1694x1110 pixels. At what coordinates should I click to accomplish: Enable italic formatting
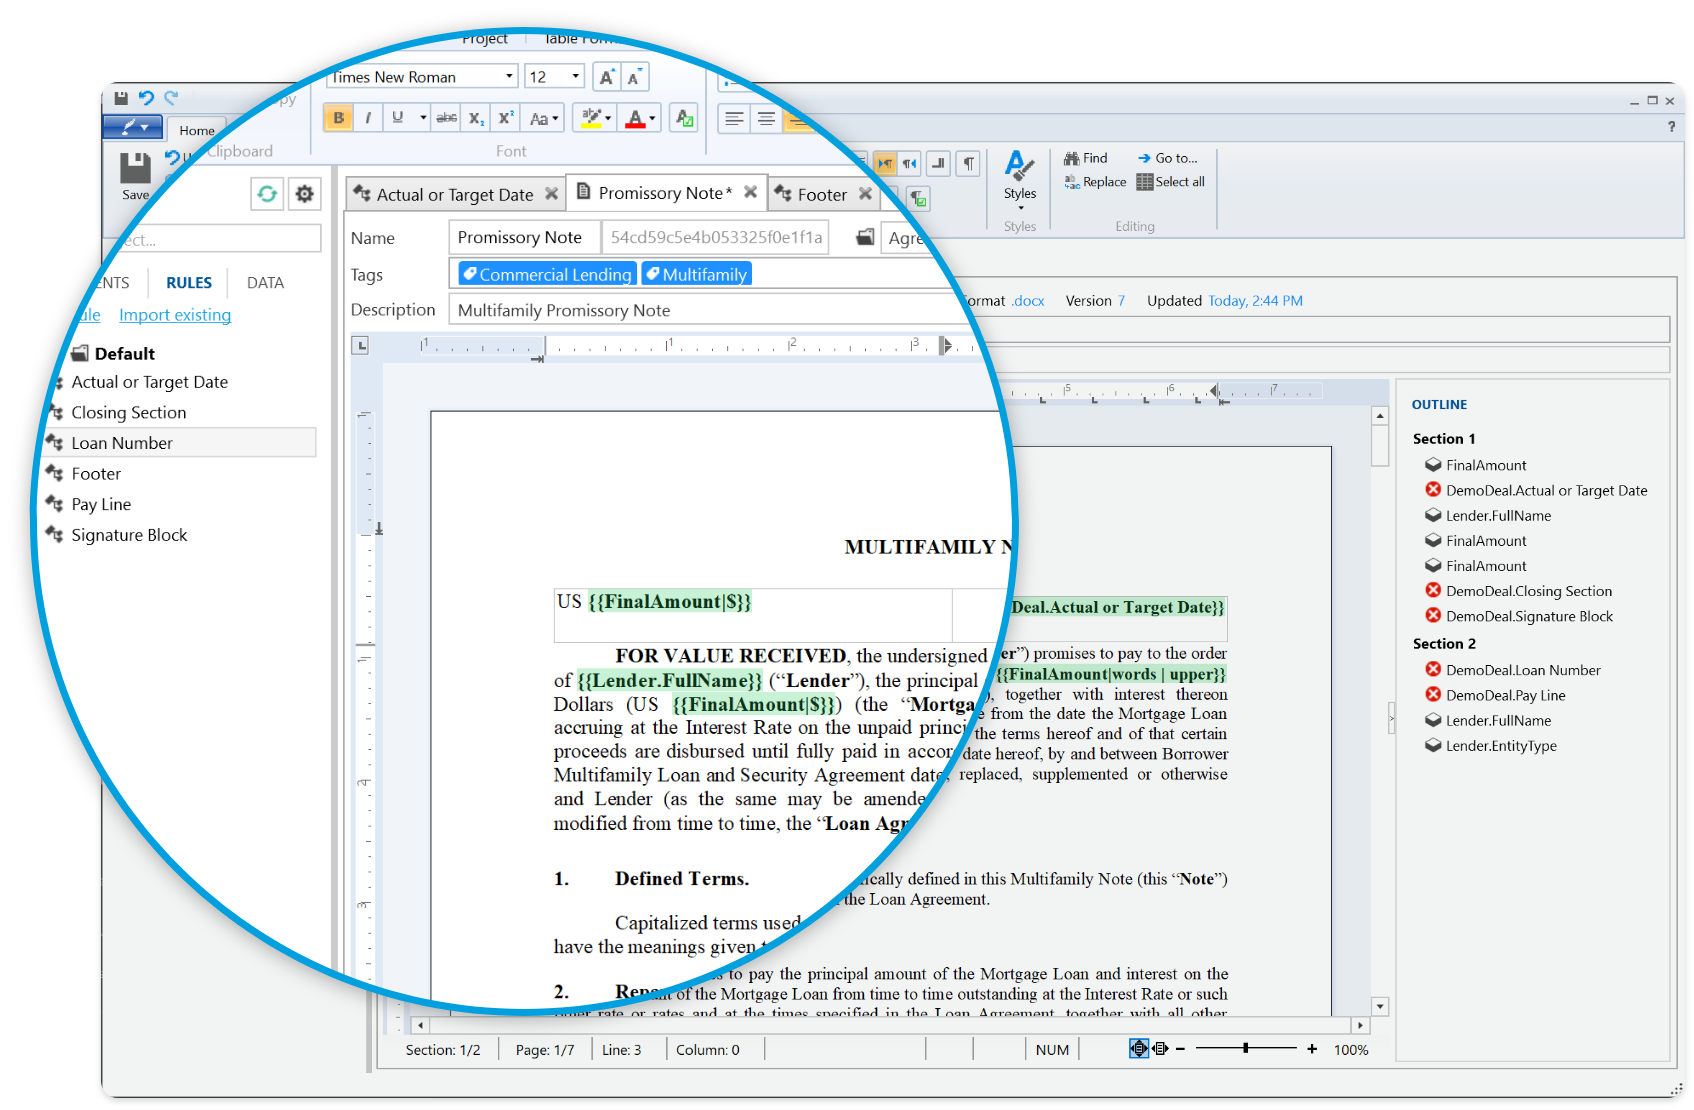(x=367, y=117)
